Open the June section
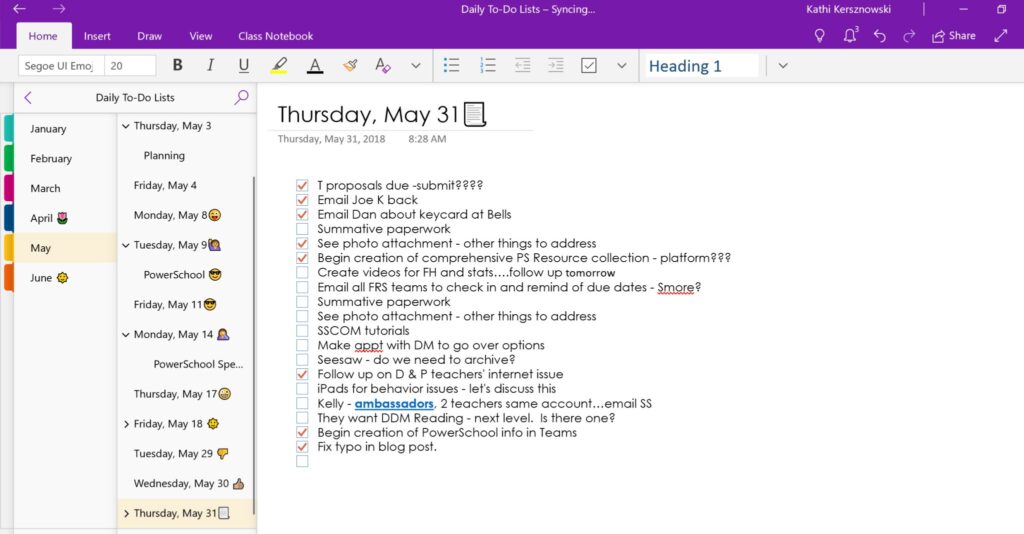 [65, 277]
